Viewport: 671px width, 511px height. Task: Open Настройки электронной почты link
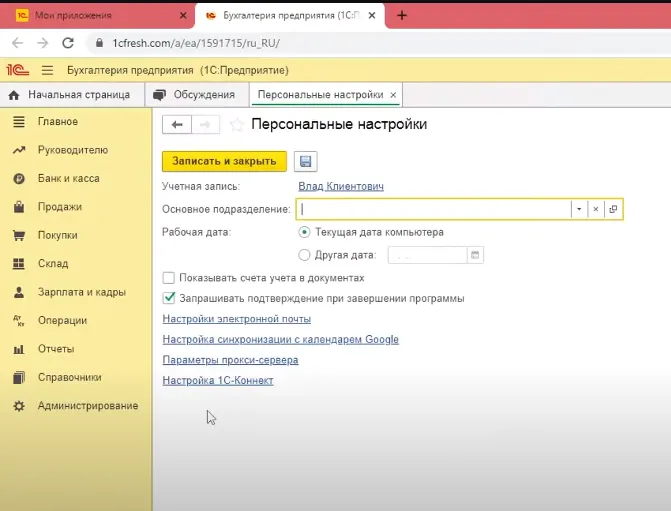click(236, 319)
